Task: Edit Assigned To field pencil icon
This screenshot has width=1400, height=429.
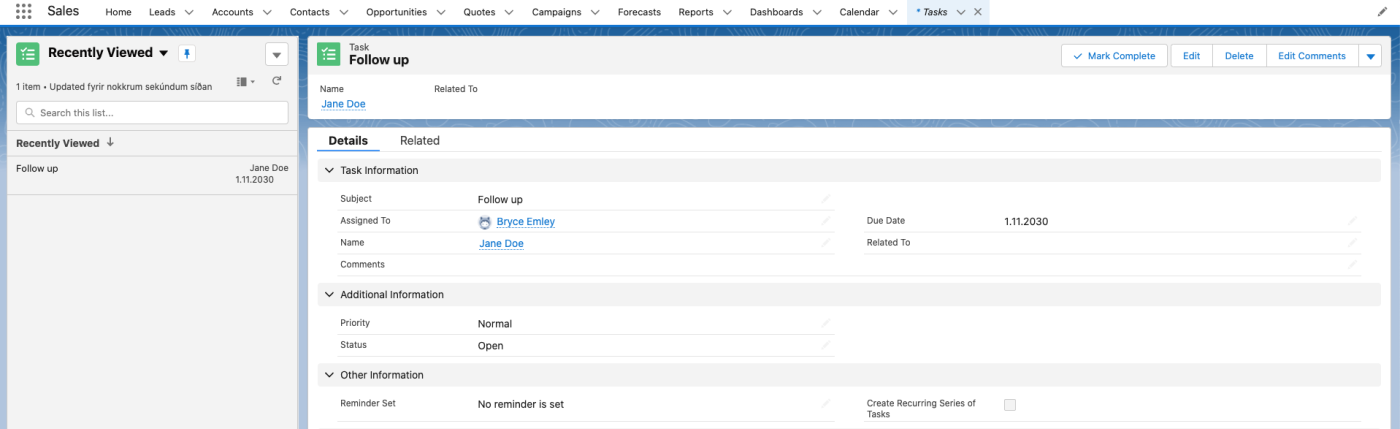Action: pyautogui.click(x=826, y=221)
